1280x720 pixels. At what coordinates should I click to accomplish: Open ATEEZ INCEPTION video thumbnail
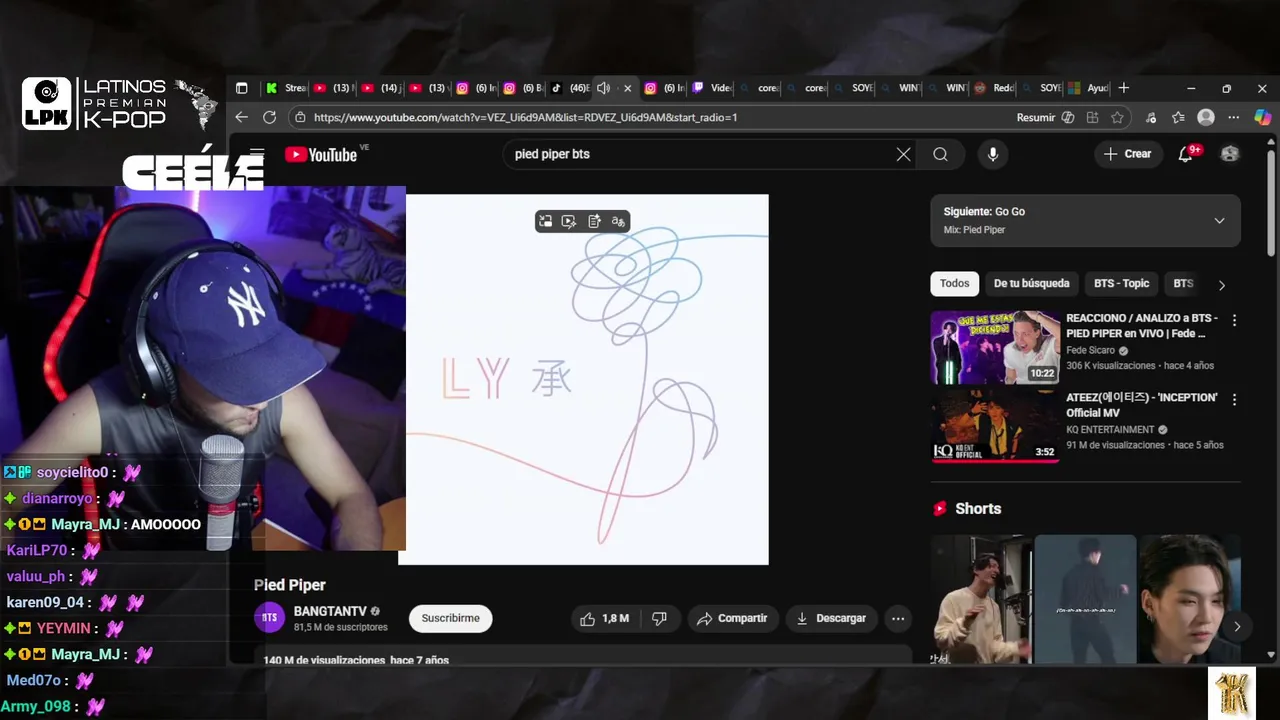pos(995,426)
